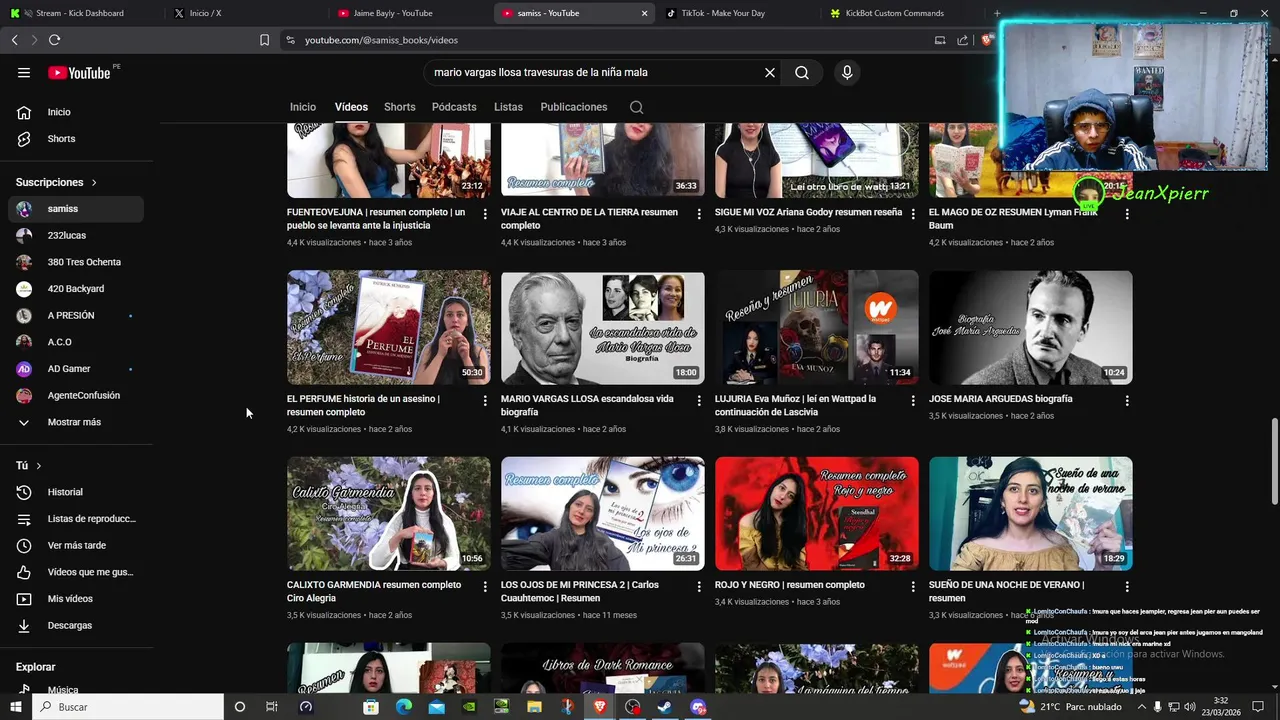Open EL PERFUME video thumbnail
The height and width of the screenshot is (720, 1280).
(389, 327)
